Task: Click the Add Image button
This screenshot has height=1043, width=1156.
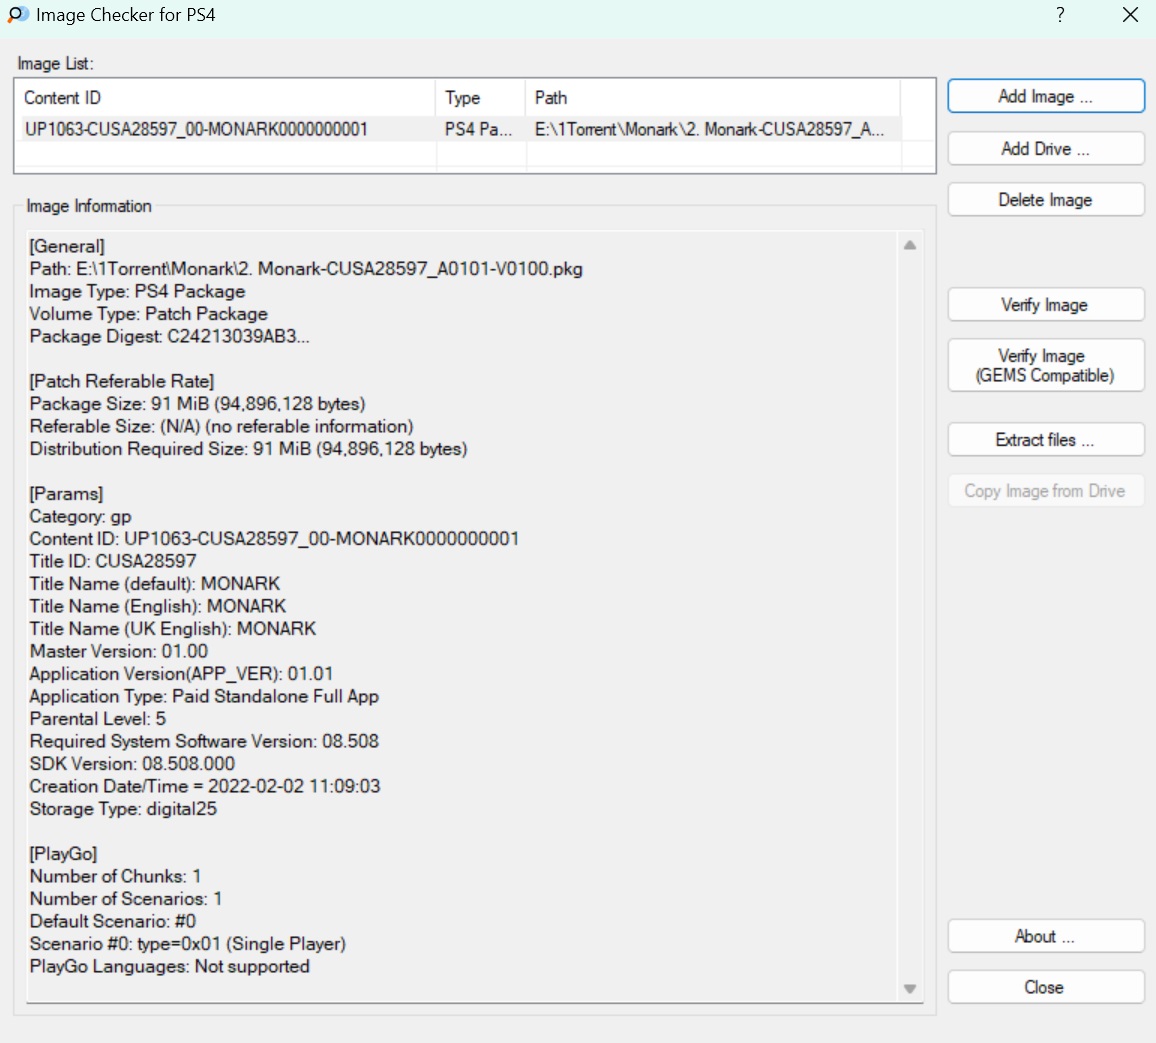Action: (1045, 97)
